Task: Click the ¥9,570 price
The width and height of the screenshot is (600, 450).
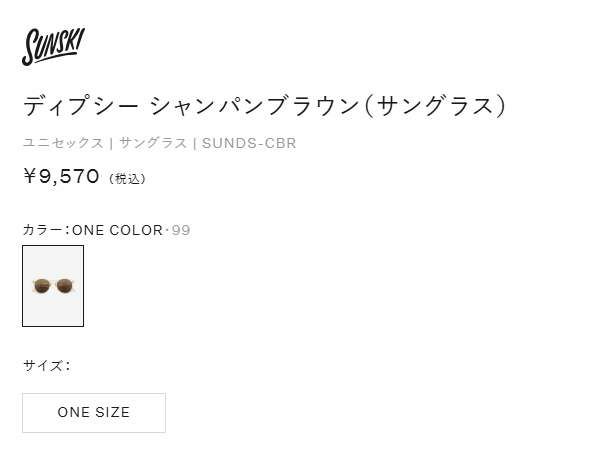Action: 62,177
